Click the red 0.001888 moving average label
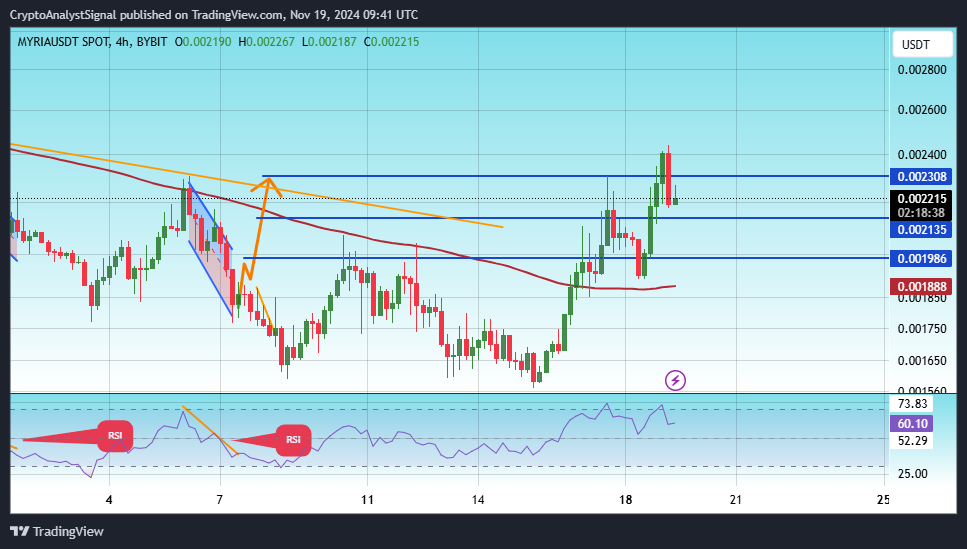Viewport: 967px width, 549px height. click(x=921, y=286)
